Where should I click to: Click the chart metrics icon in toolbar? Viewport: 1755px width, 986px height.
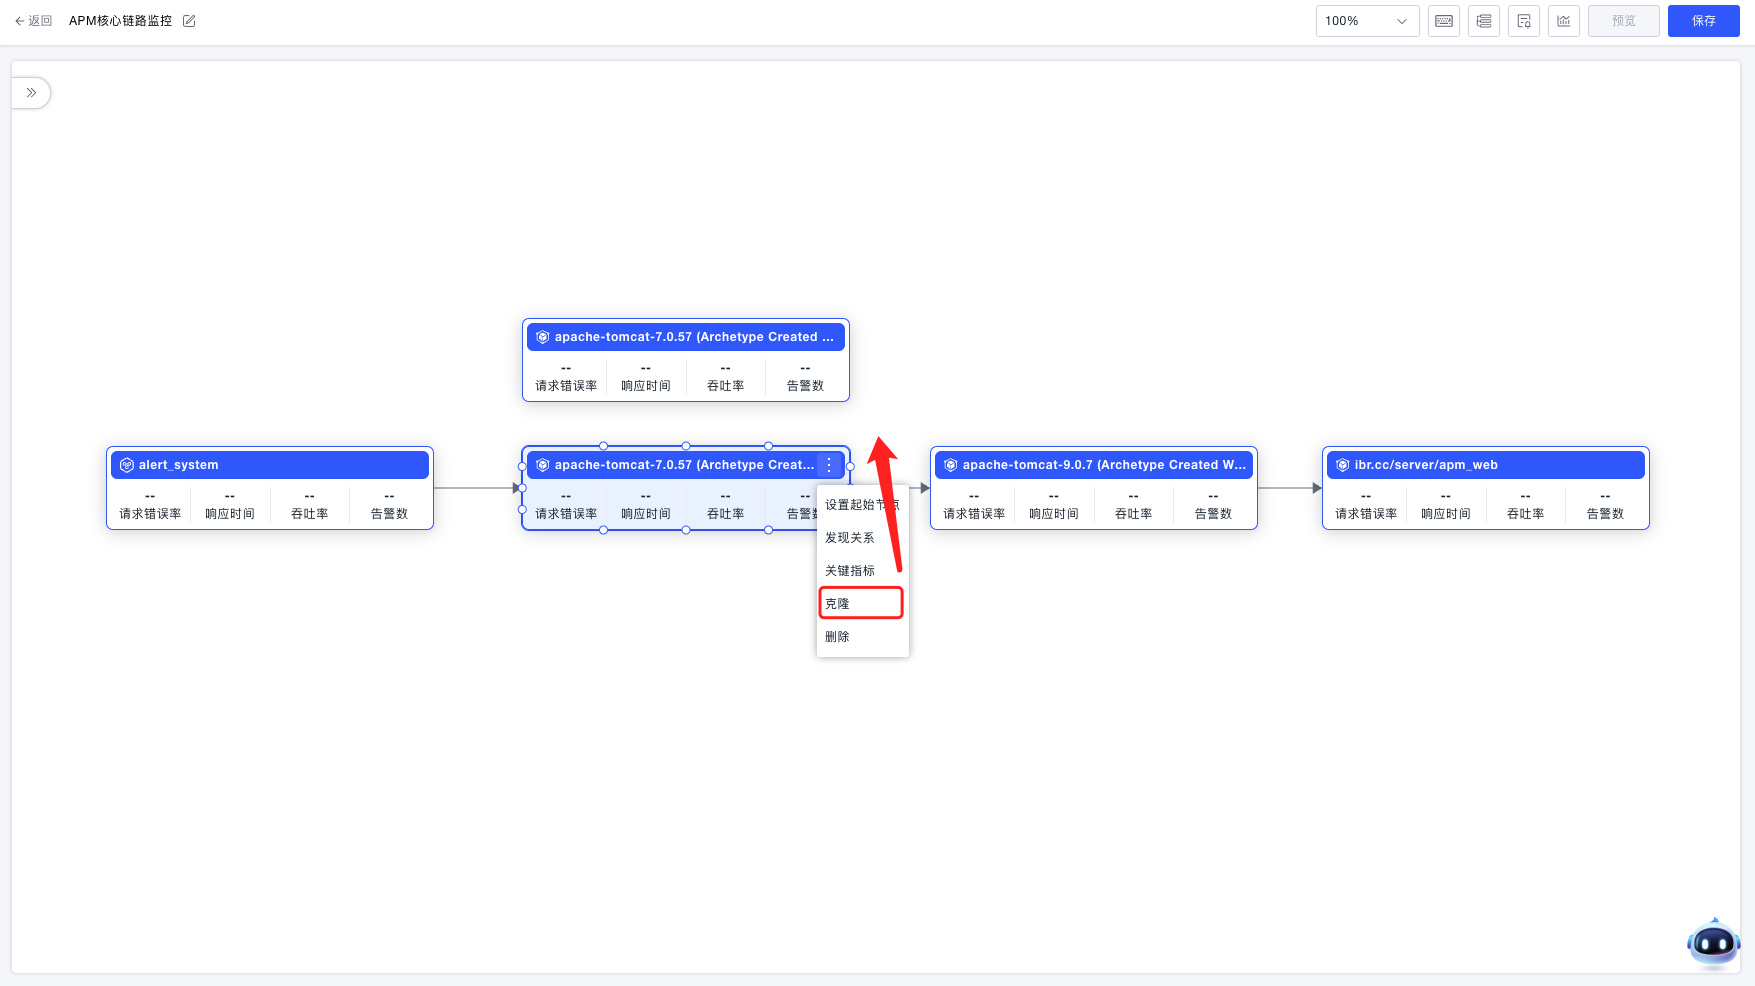click(1563, 21)
